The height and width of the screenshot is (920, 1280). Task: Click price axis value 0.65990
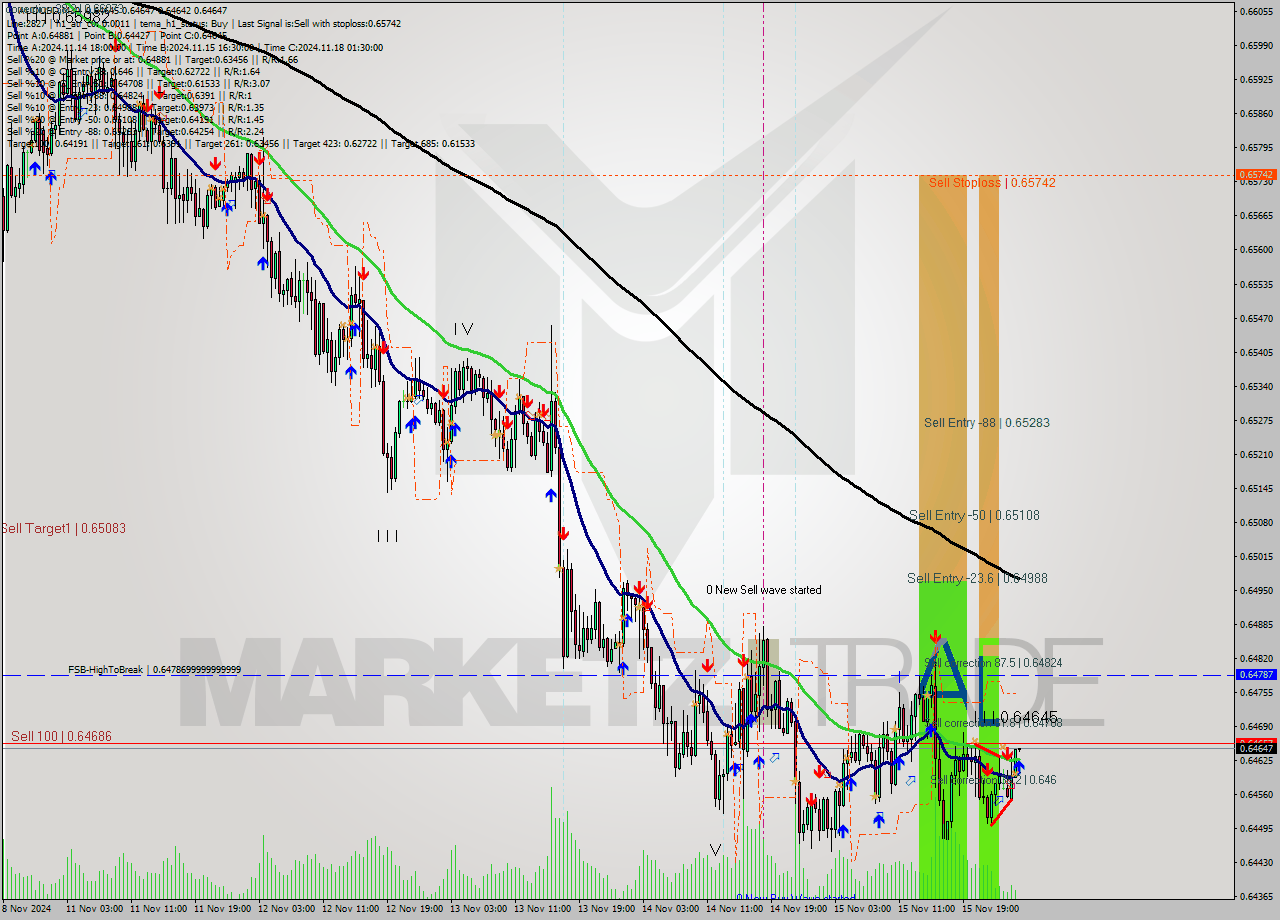1257,45
